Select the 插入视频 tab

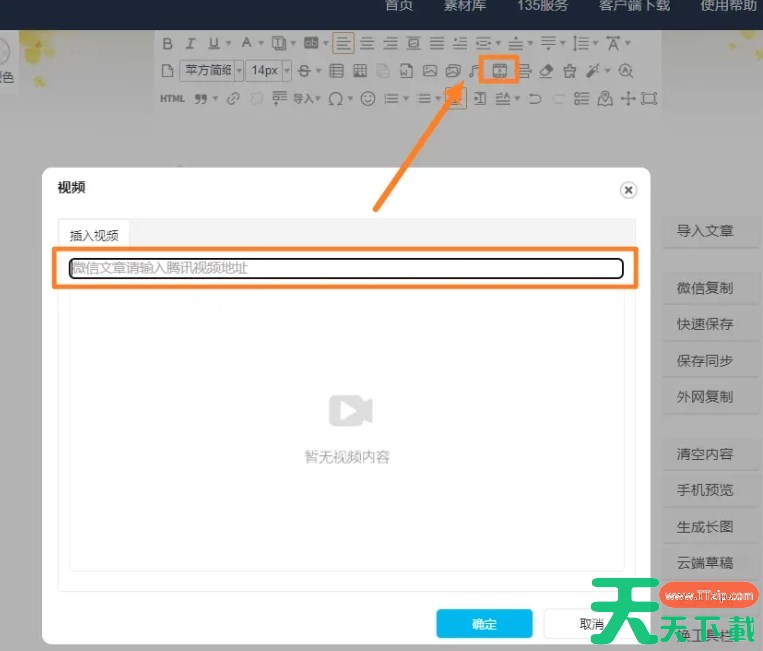(94, 235)
